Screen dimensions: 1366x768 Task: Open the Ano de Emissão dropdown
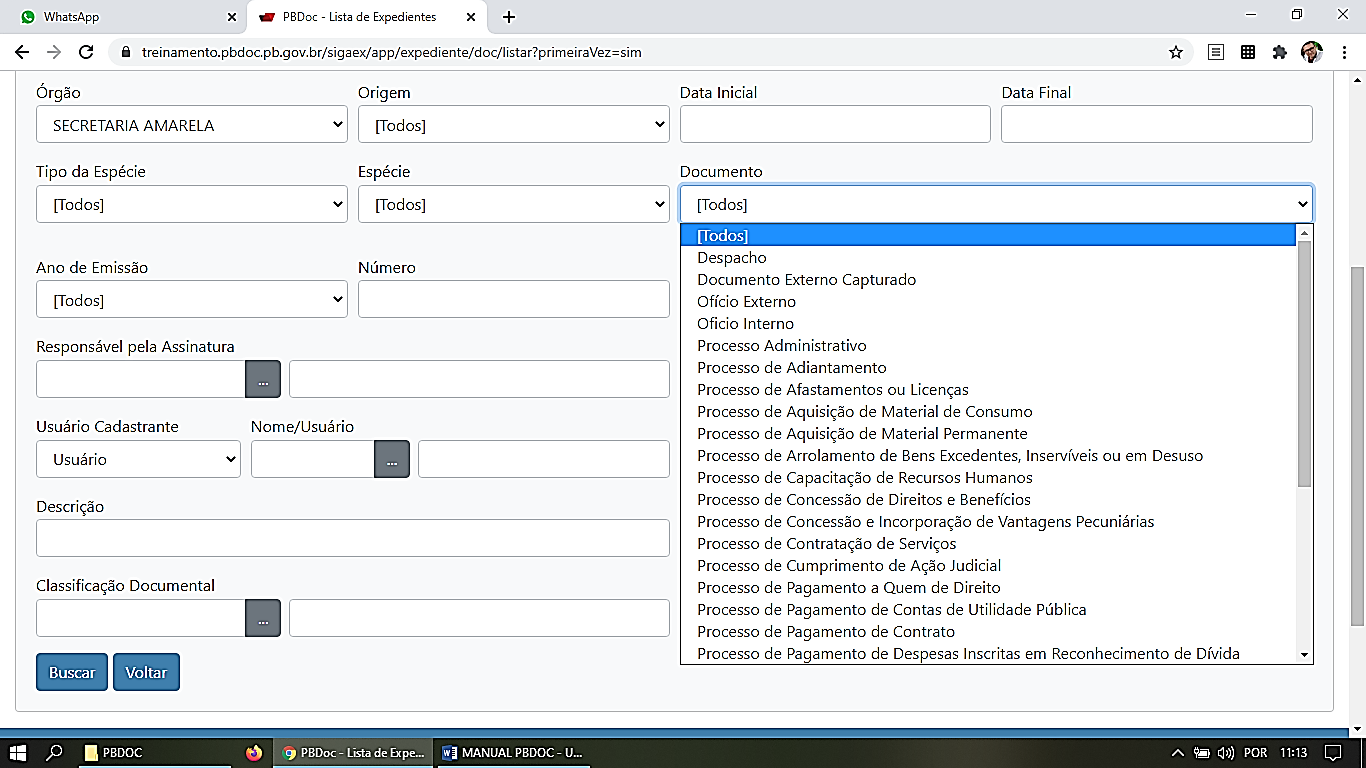192,300
